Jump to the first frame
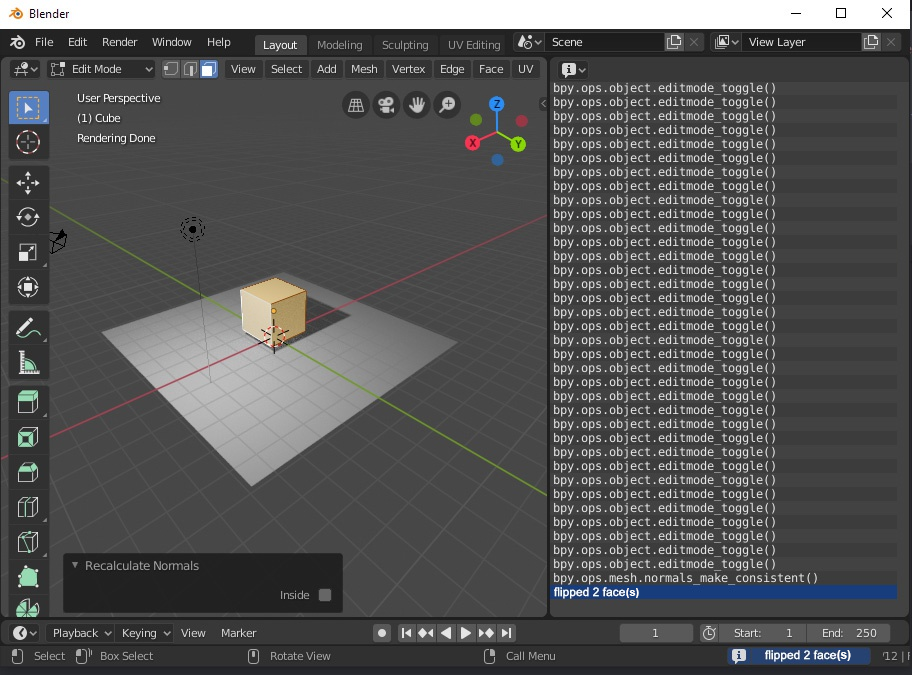This screenshot has width=912, height=675. tap(406, 633)
